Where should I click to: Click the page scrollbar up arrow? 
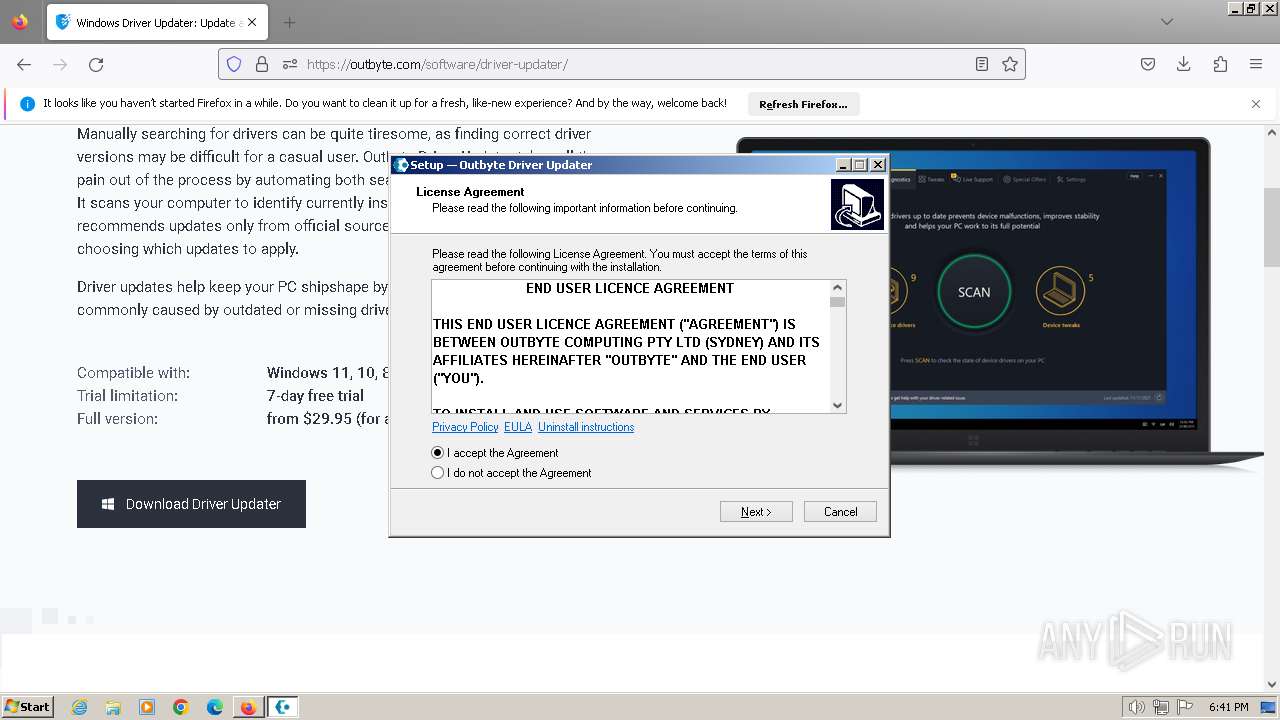[x=1272, y=132]
